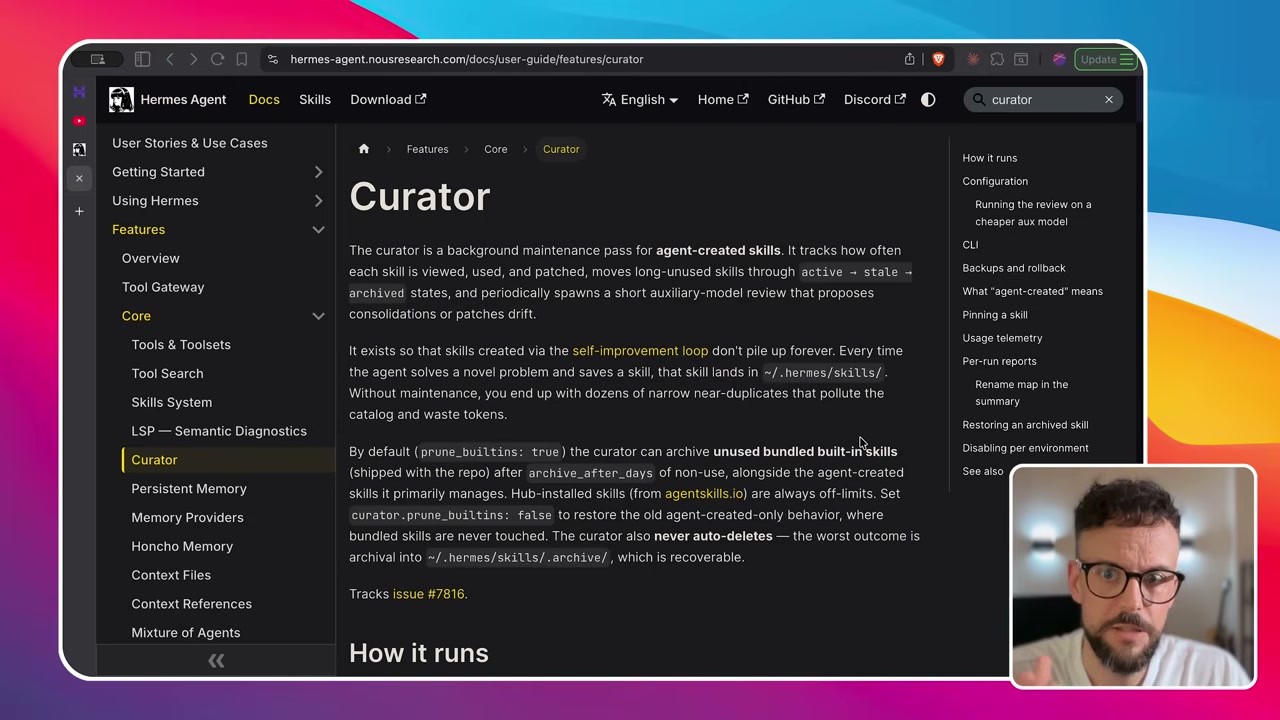Viewport: 1280px width, 720px height.
Task: Click the search box containing curator
Action: (1043, 100)
